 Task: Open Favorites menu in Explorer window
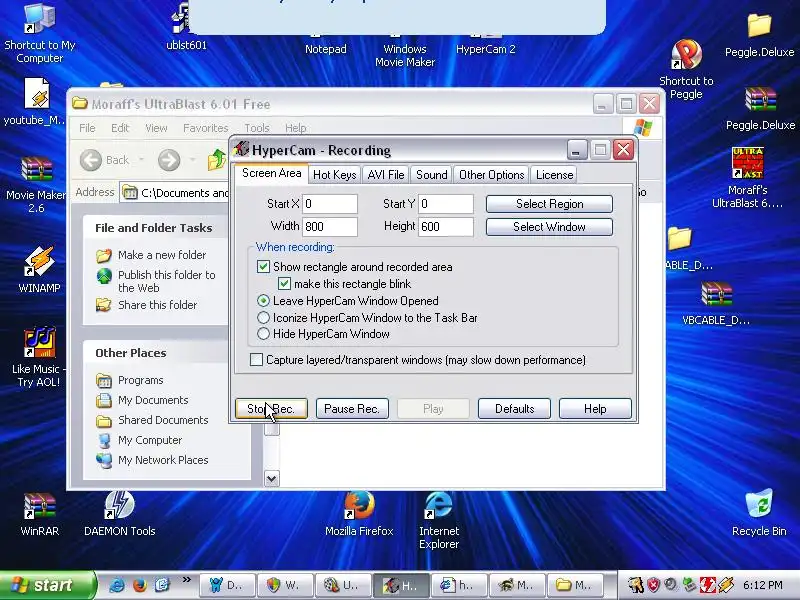coord(206,128)
